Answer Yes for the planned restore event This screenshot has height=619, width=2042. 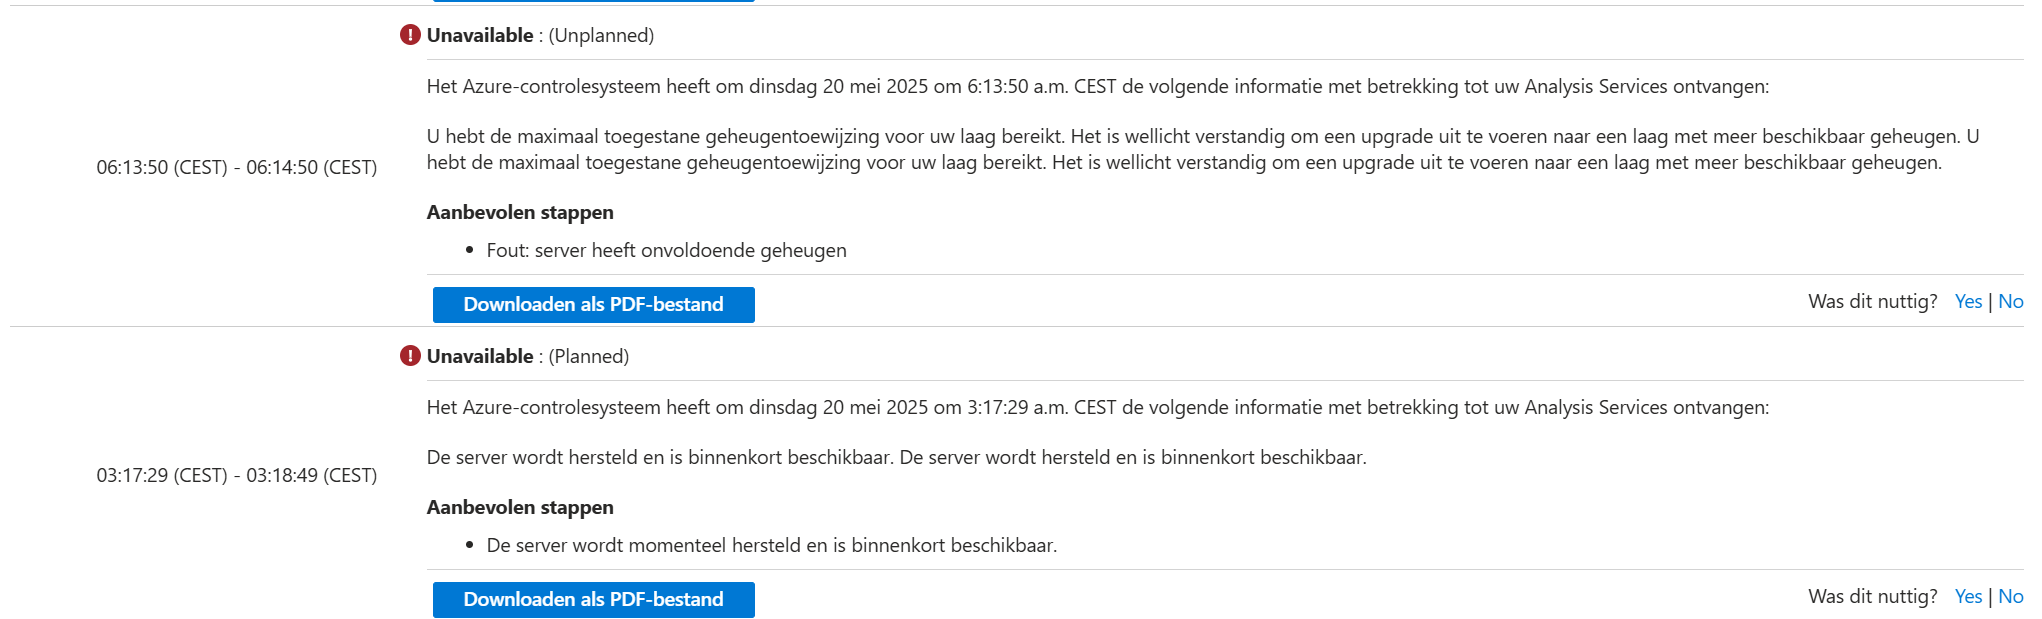pyautogui.click(x=1968, y=596)
